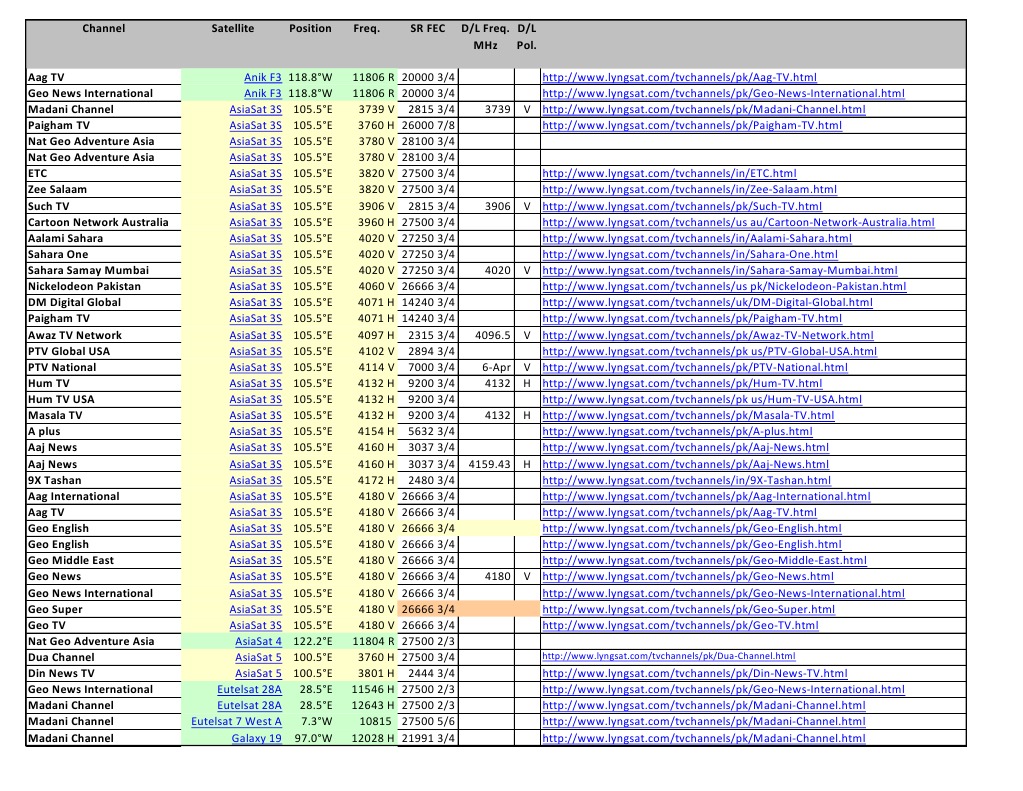Open the Sahara-One.html link
The height and width of the screenshot is (791, 1023).
(690, 254)
